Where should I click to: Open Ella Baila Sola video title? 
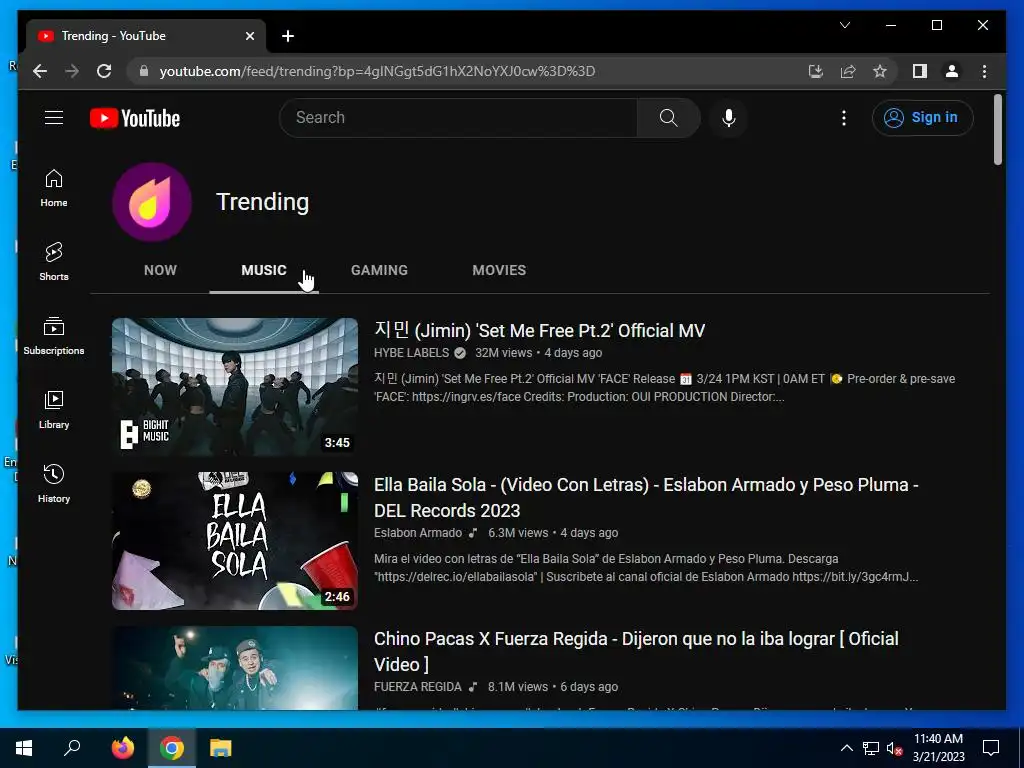pos(646,498)
